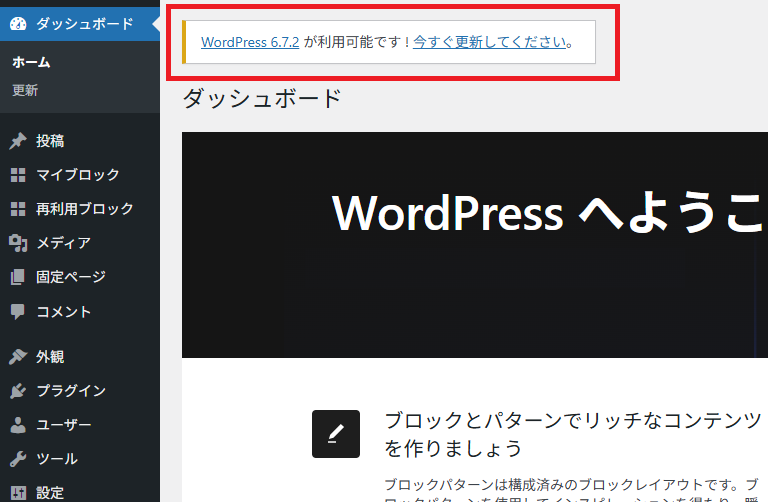Click the grid icon for マイブロック

[x=17, y=175]
